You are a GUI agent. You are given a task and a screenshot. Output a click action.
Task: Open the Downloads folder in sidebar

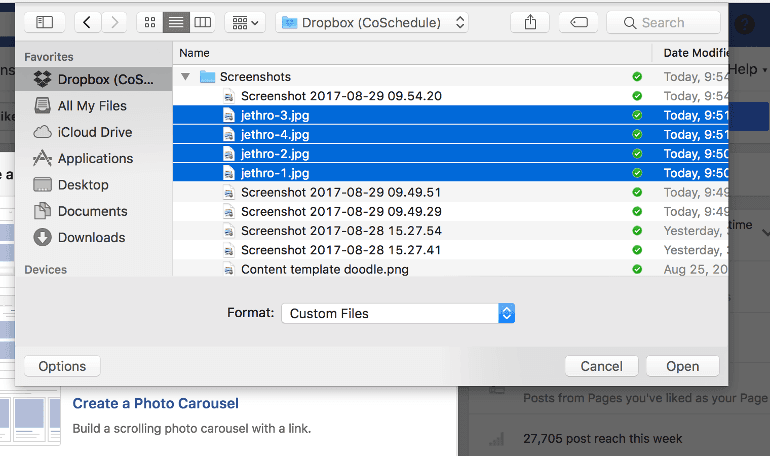(91, 237)
